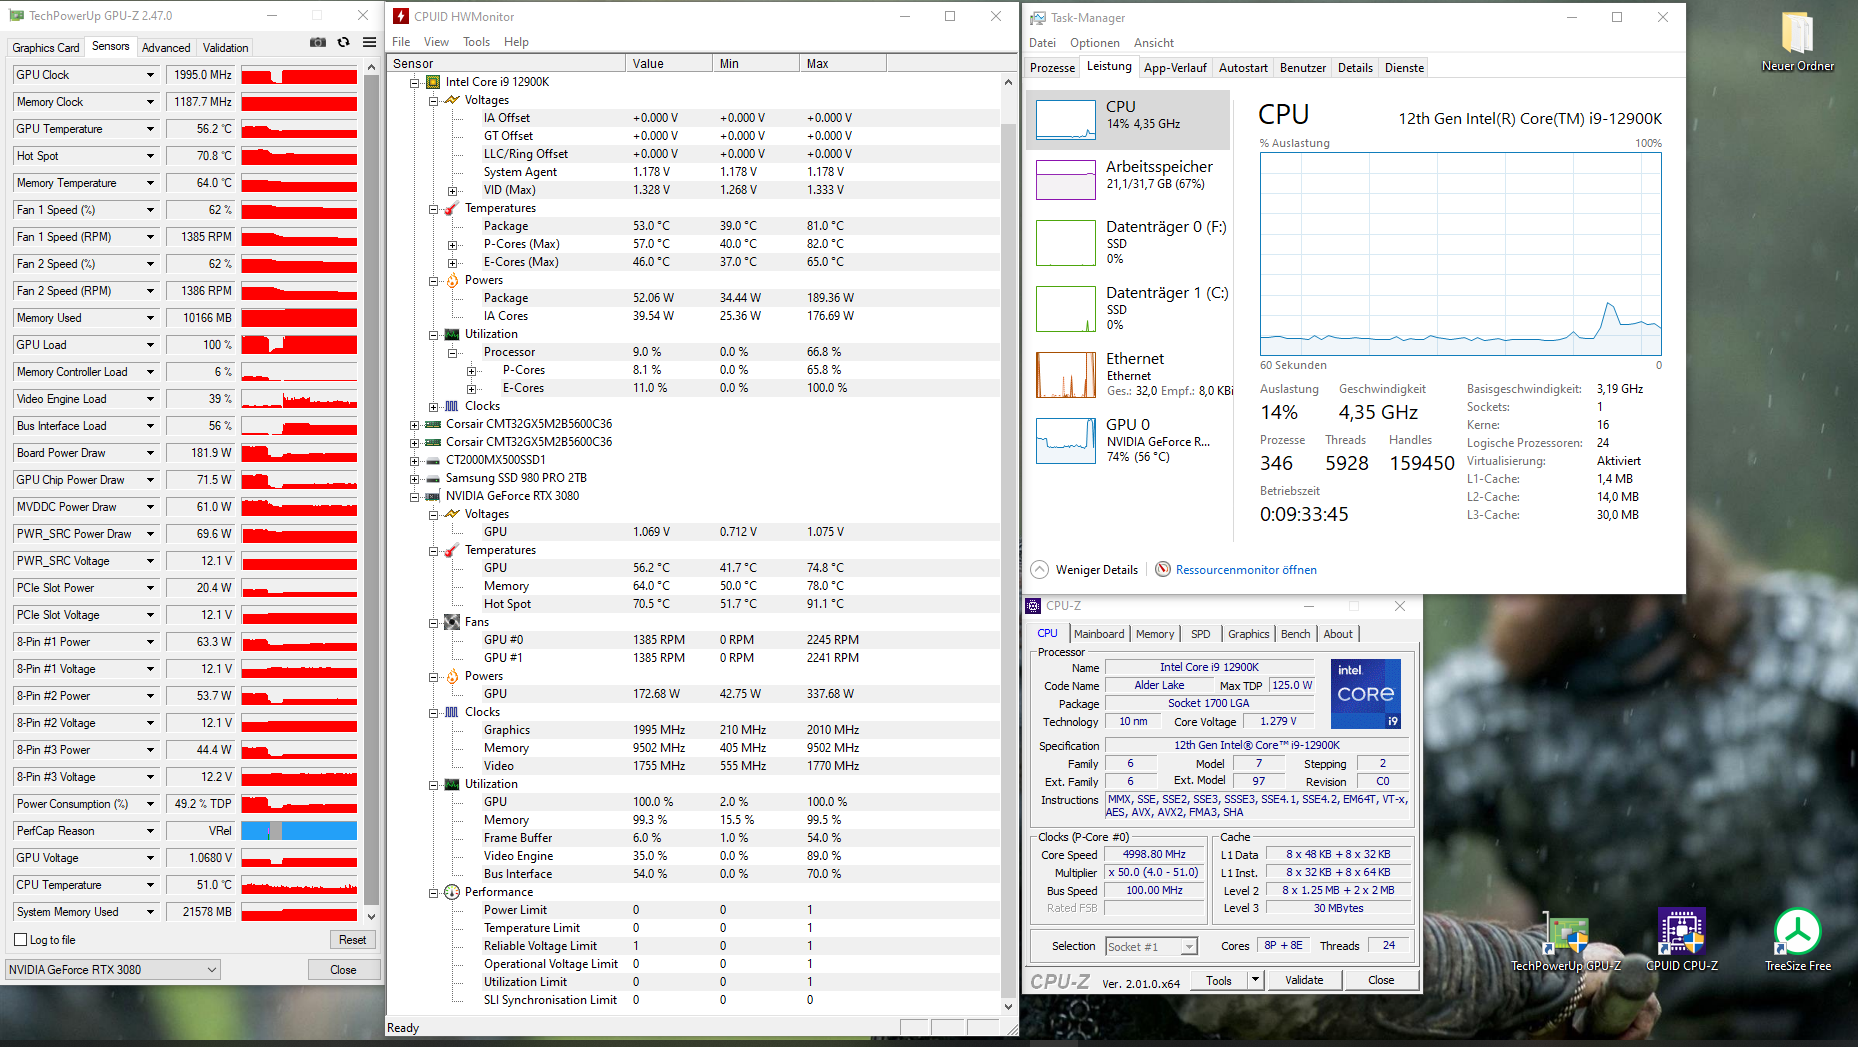The width and height of the screenshot is (1858, 1047).
Task: Expand the VID (Max) voltage node
Action: [x=452, y=190]
